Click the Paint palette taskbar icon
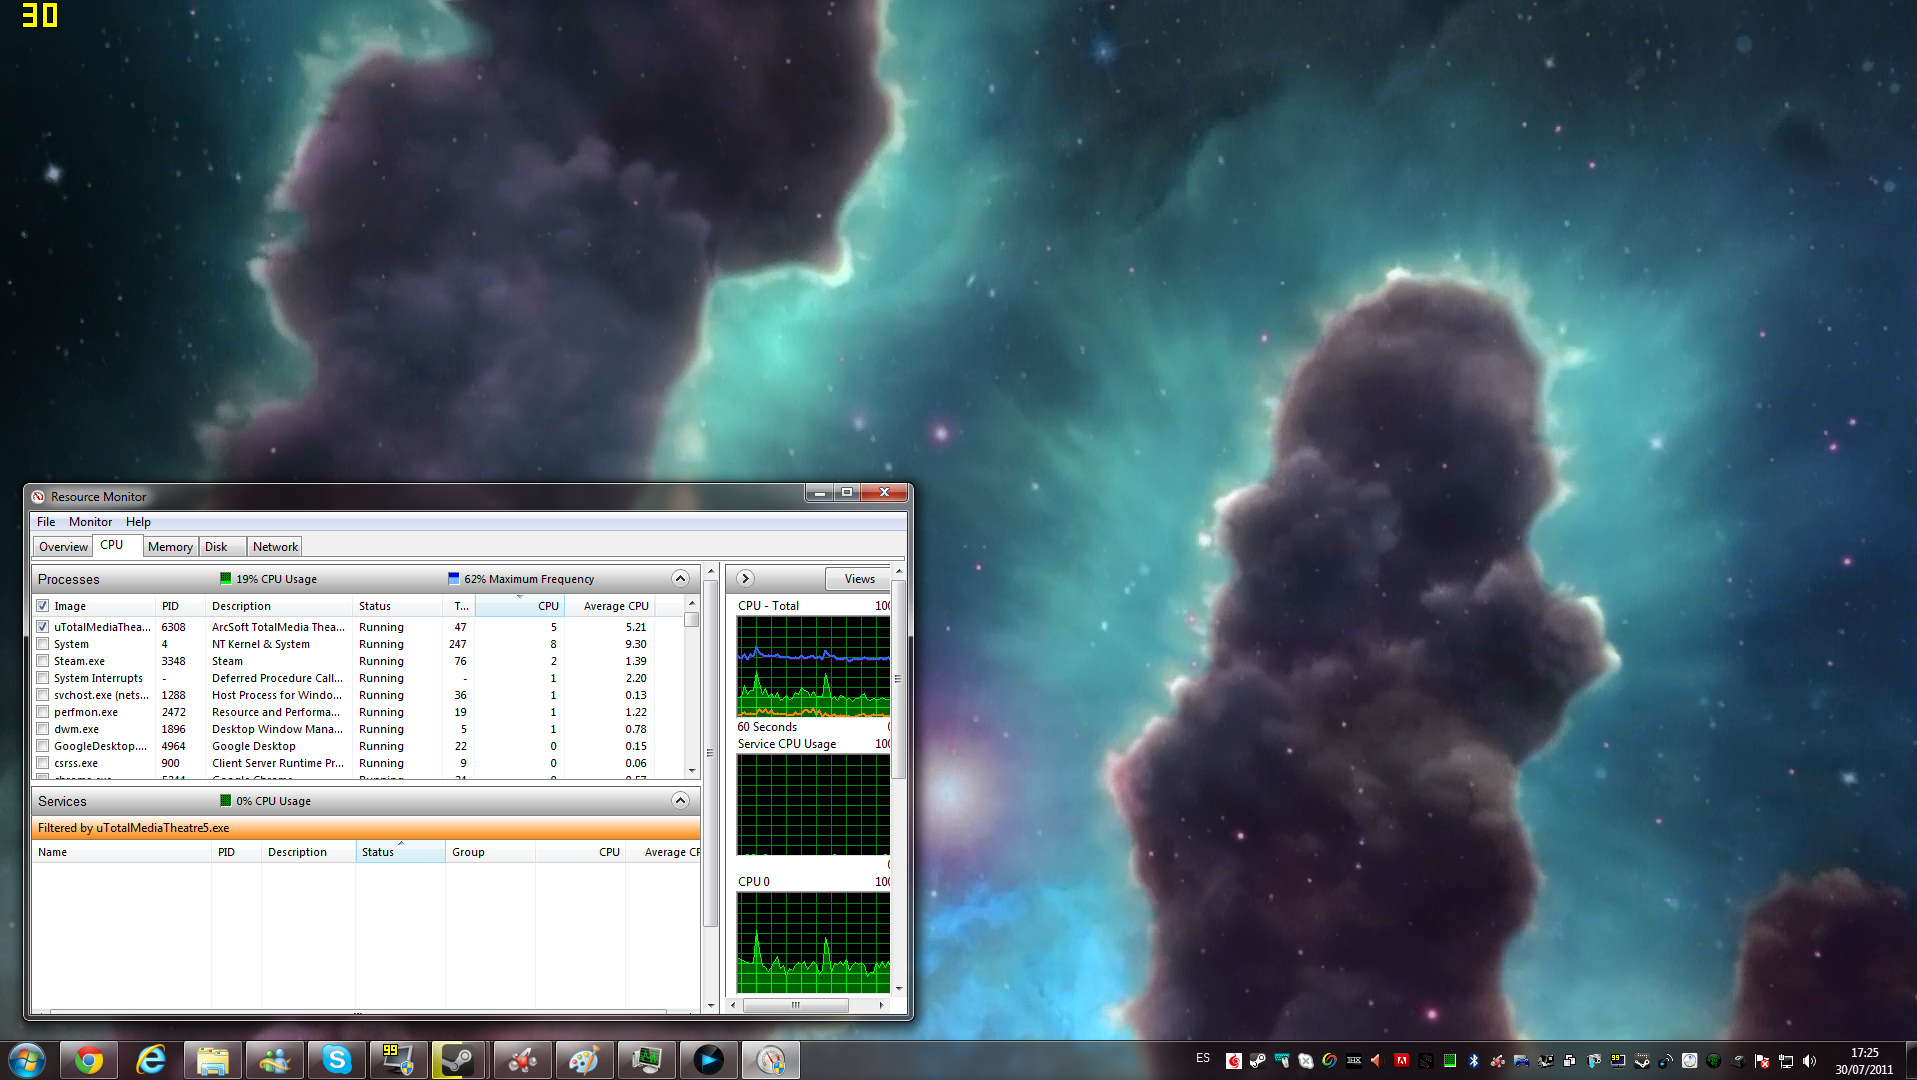1917x1080 pixels. point(583,1060)
